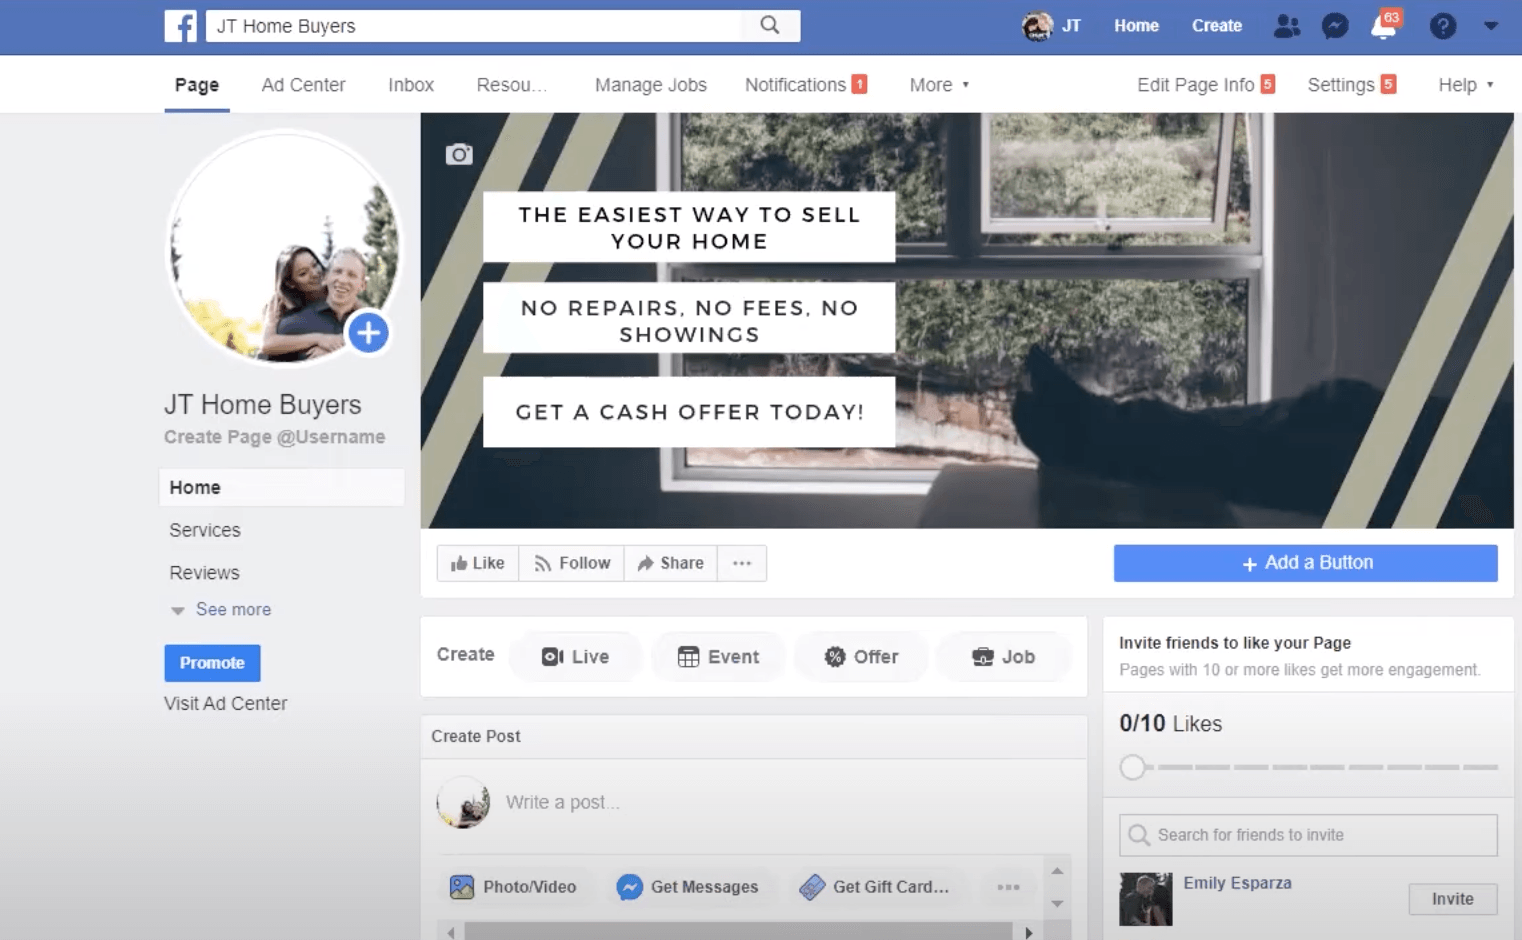The height and width of the screenshot is (940, 1522).
Task: Click the camera icon on cover photo
Action: (x=459, y=154)
